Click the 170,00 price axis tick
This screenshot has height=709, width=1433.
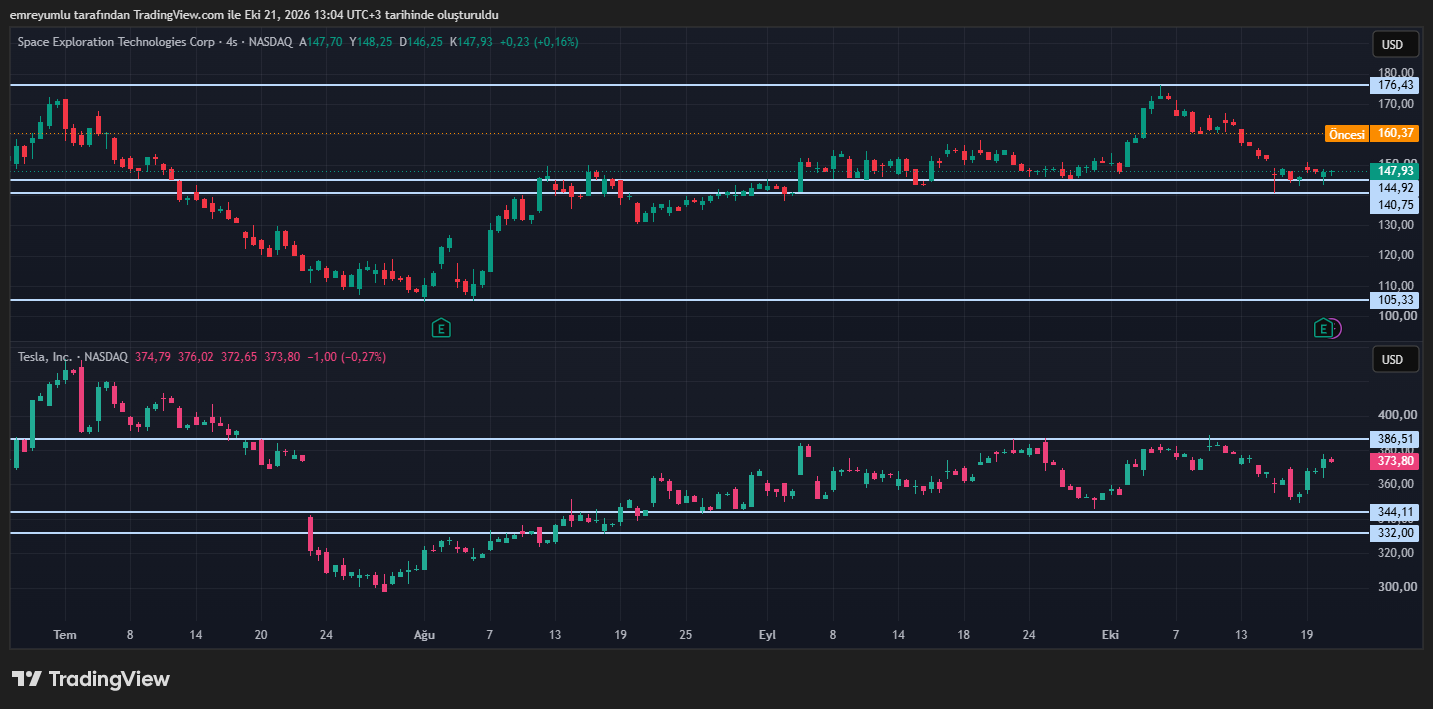click(1395, 104)
